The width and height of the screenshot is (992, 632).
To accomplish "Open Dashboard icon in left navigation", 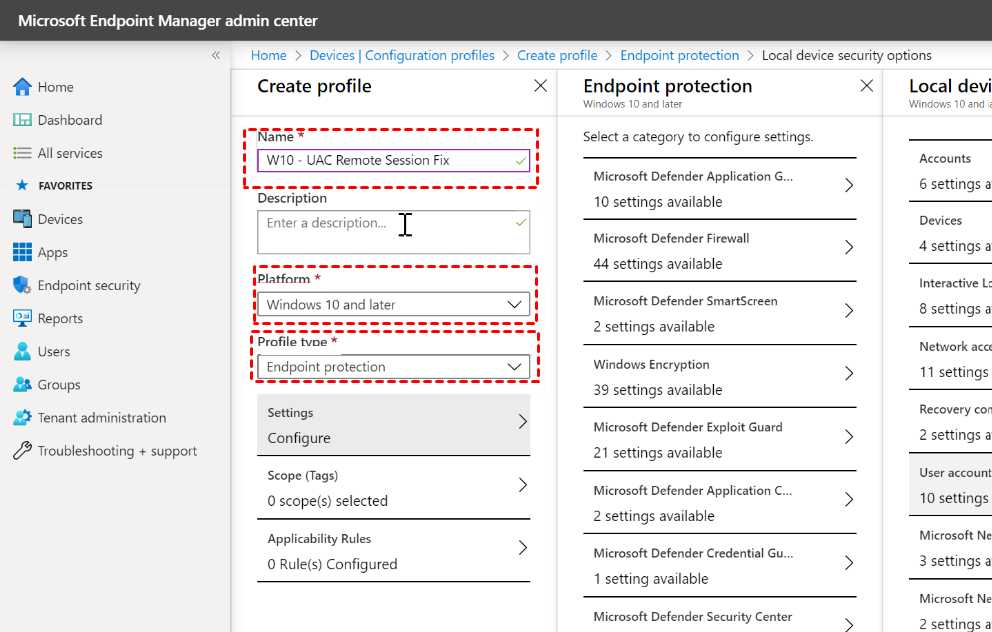I will (x=22, y=120).
